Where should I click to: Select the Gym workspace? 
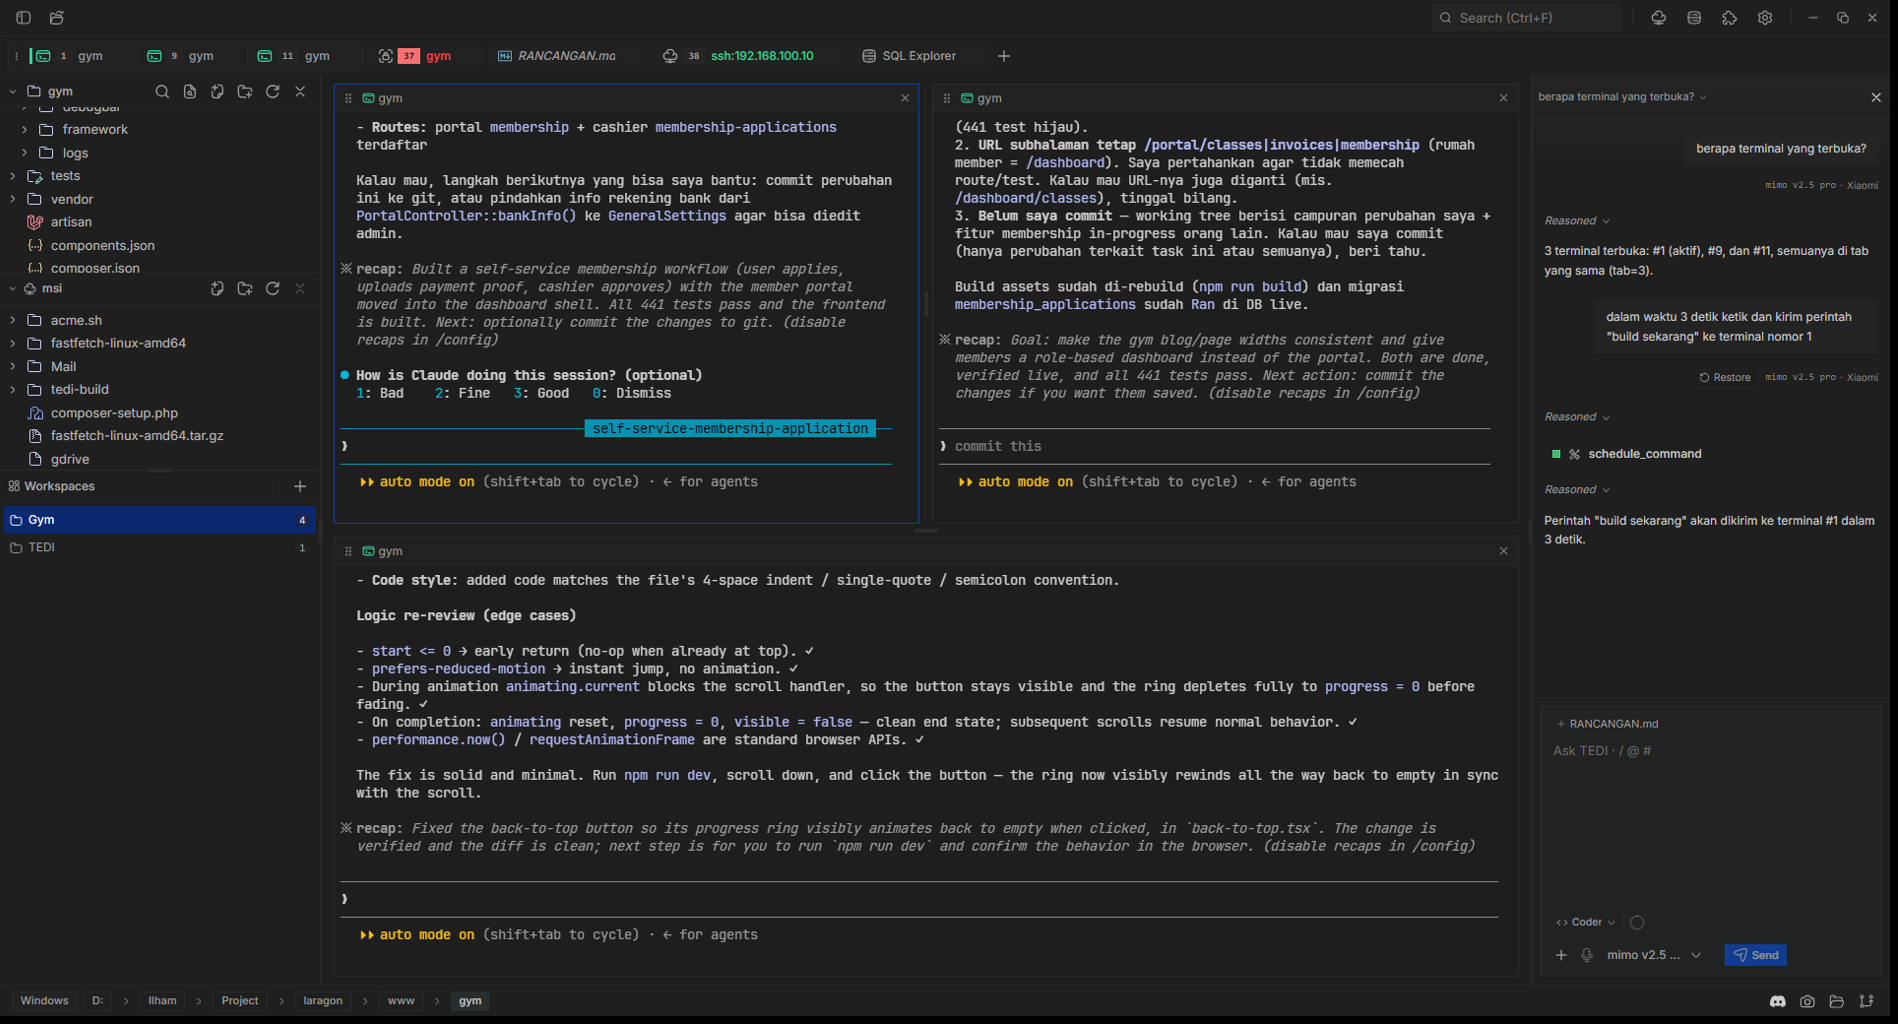[x=159, y=520]
